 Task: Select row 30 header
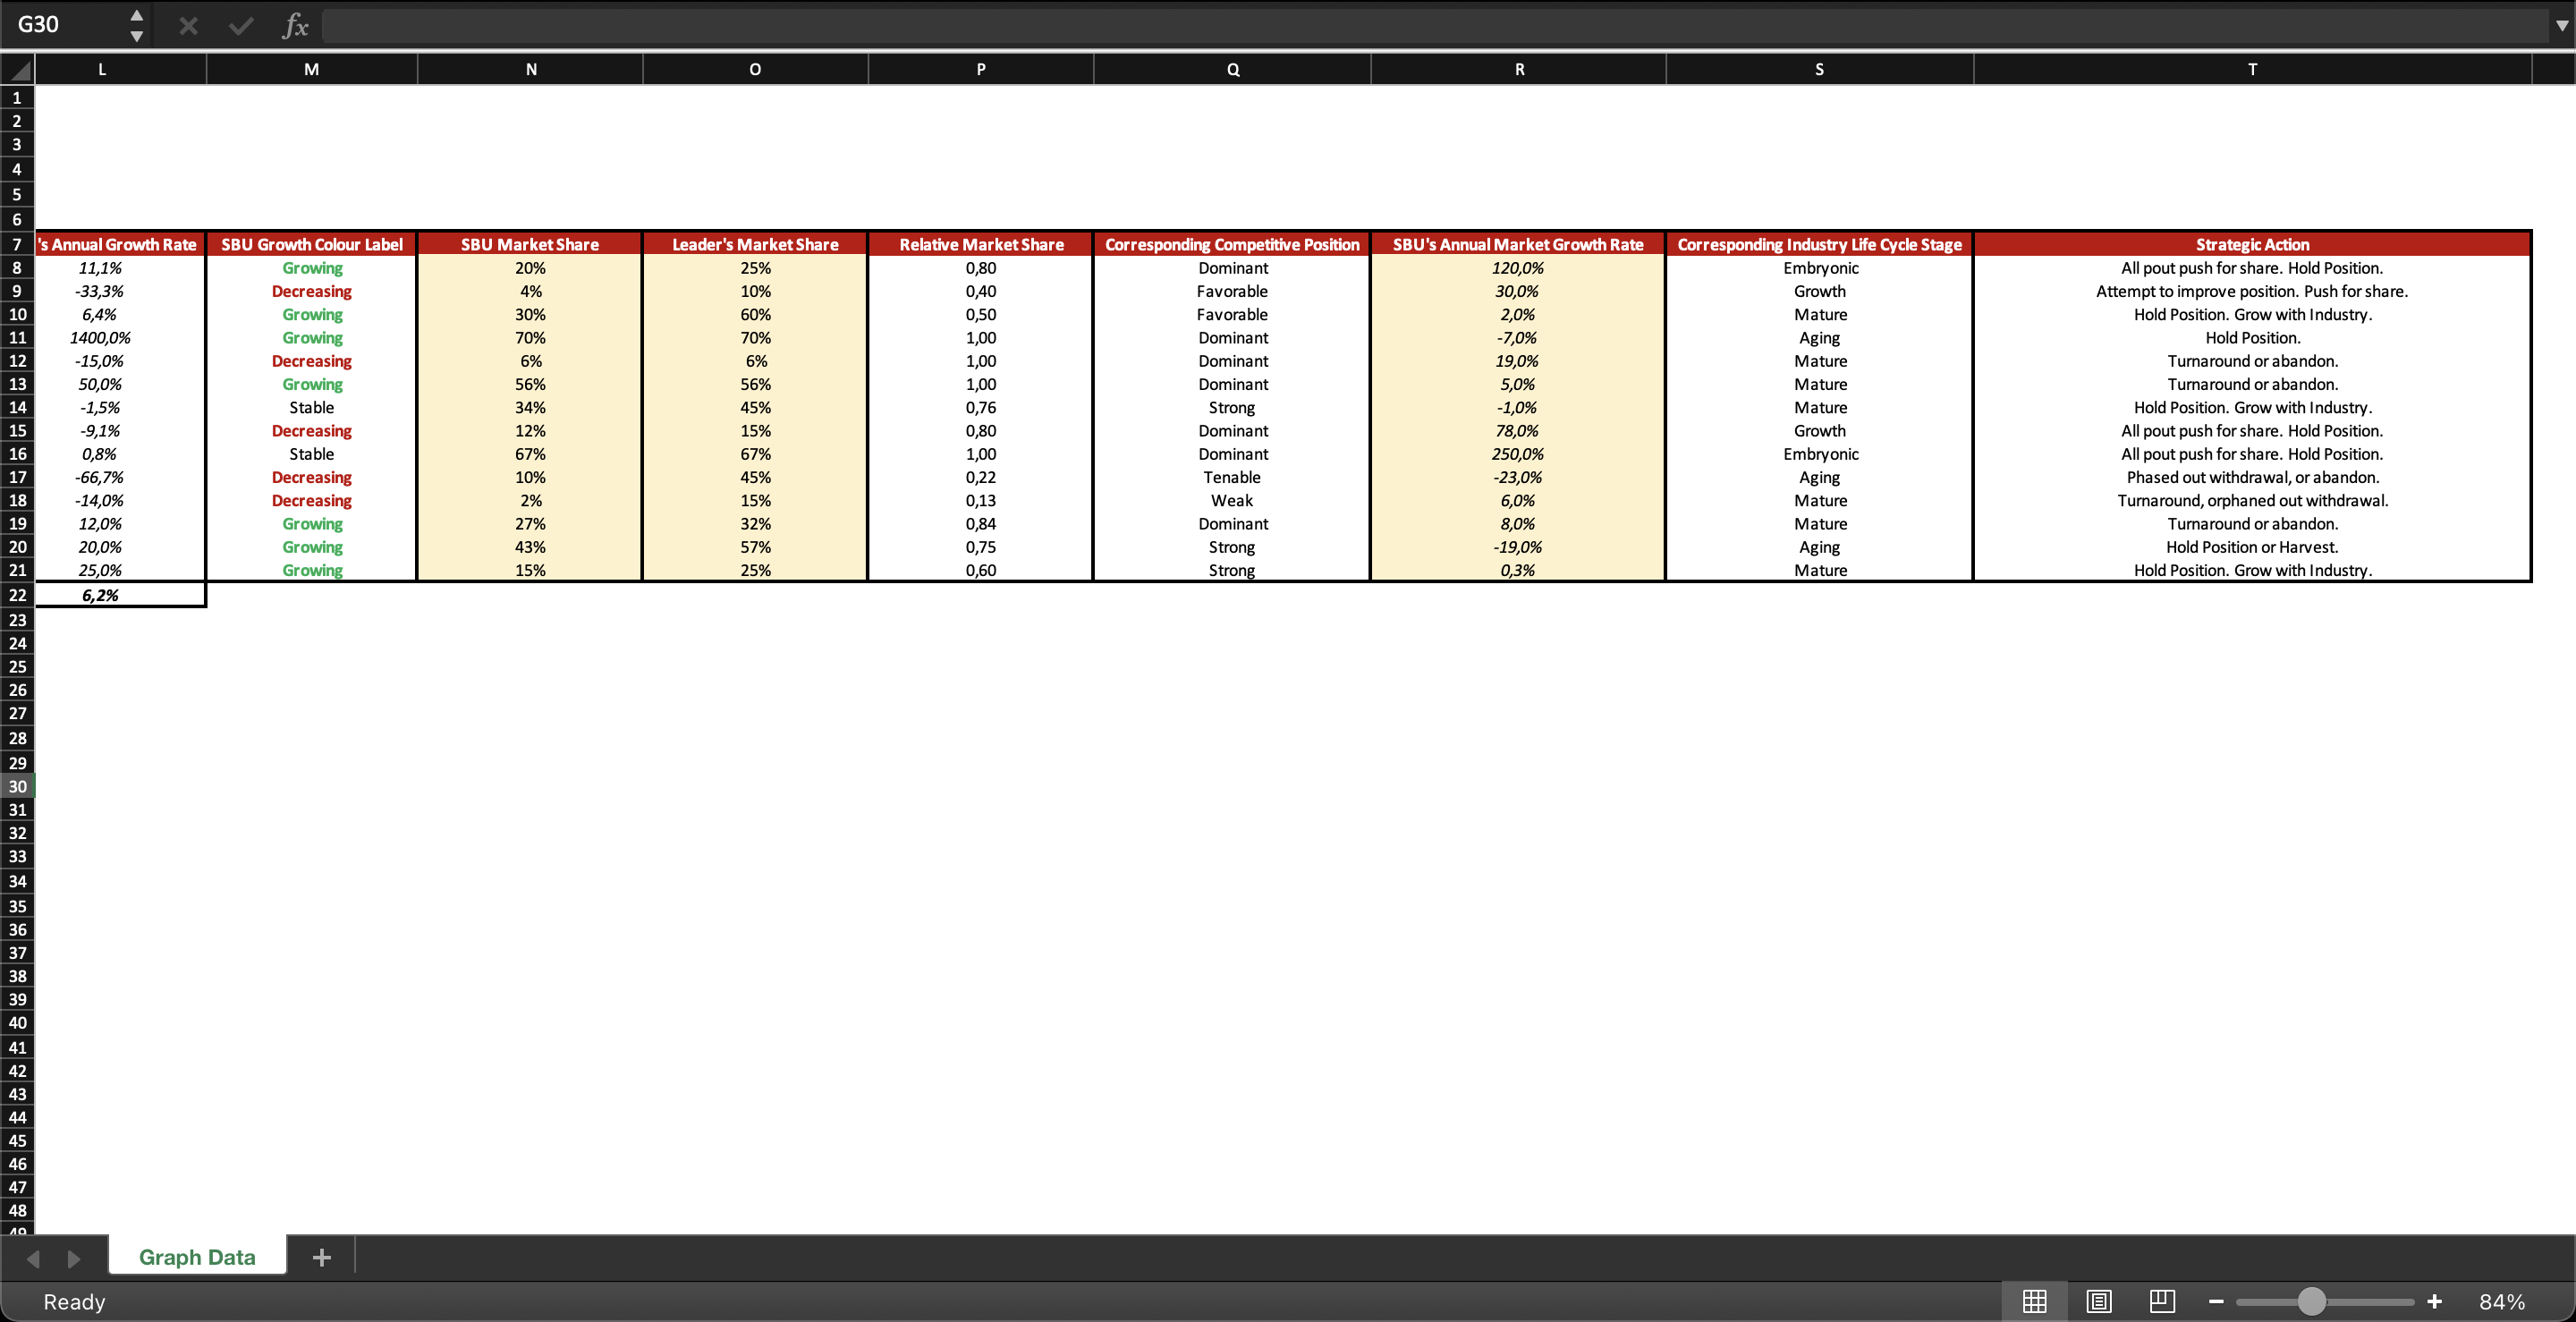[17, 786]
